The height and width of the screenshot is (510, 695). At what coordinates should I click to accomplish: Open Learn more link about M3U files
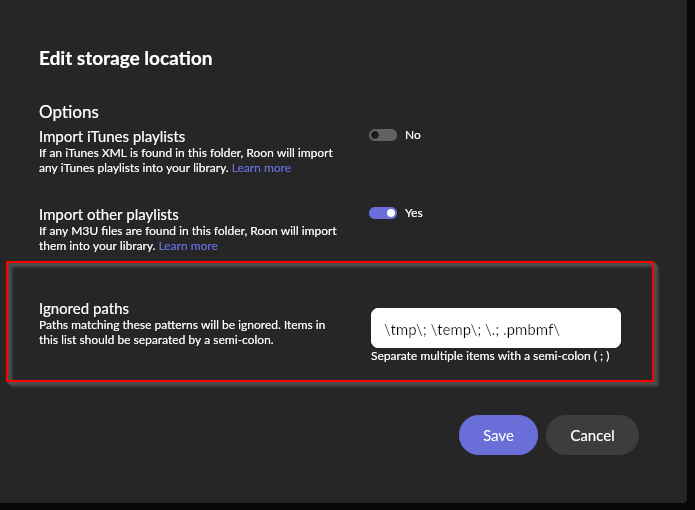coord(188,246)
